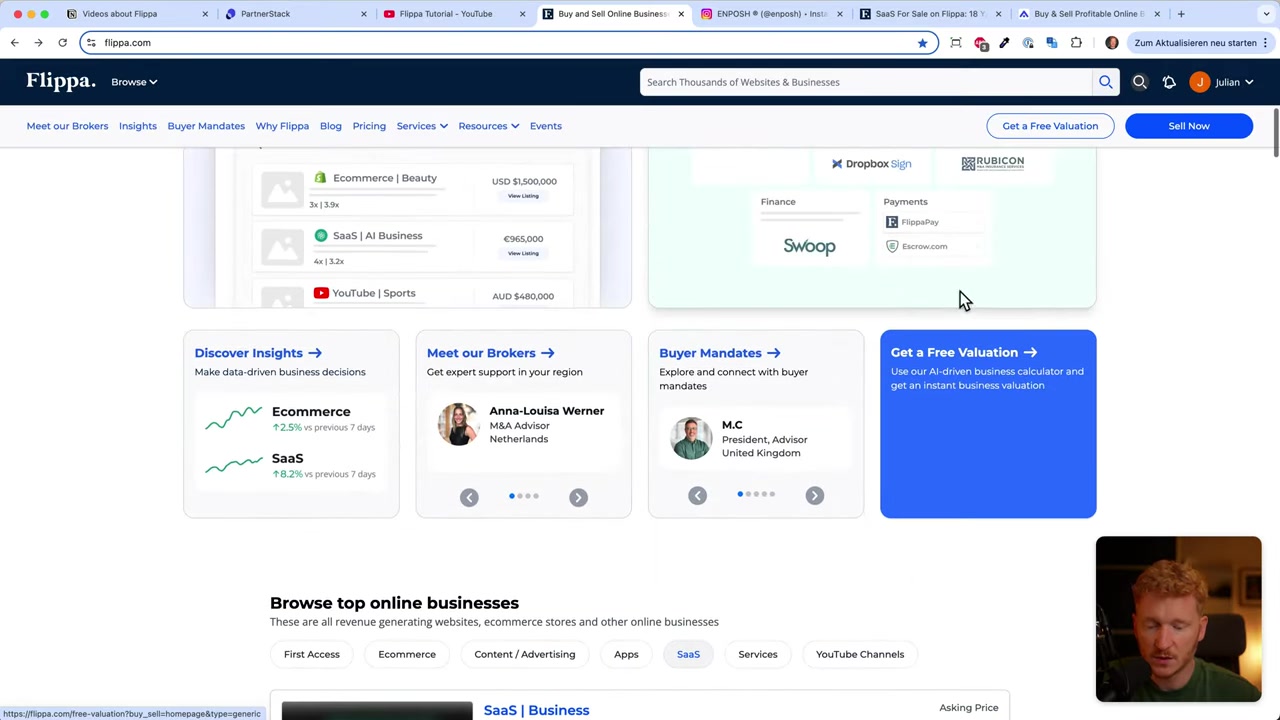Close the Videos about Flippa tab

205,14
